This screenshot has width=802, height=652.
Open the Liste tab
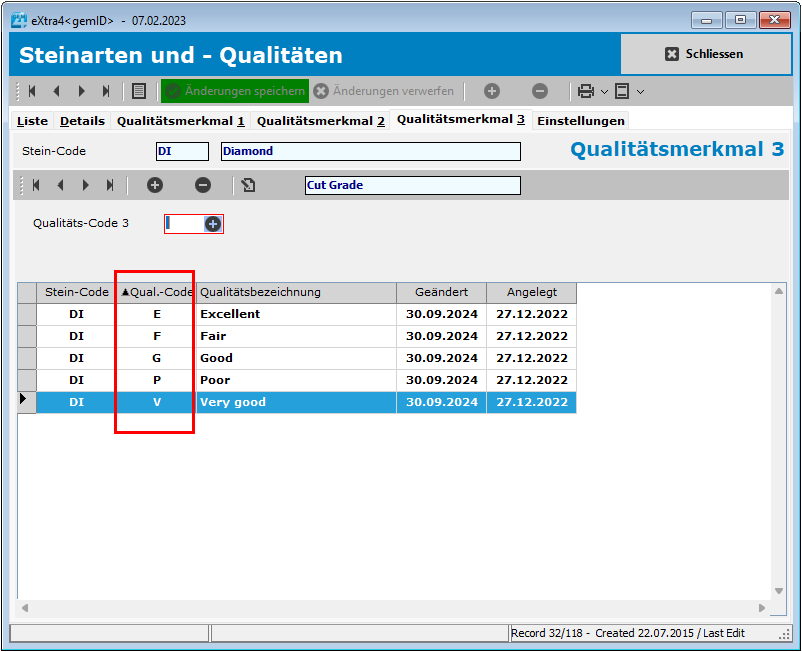click(33, 121)
